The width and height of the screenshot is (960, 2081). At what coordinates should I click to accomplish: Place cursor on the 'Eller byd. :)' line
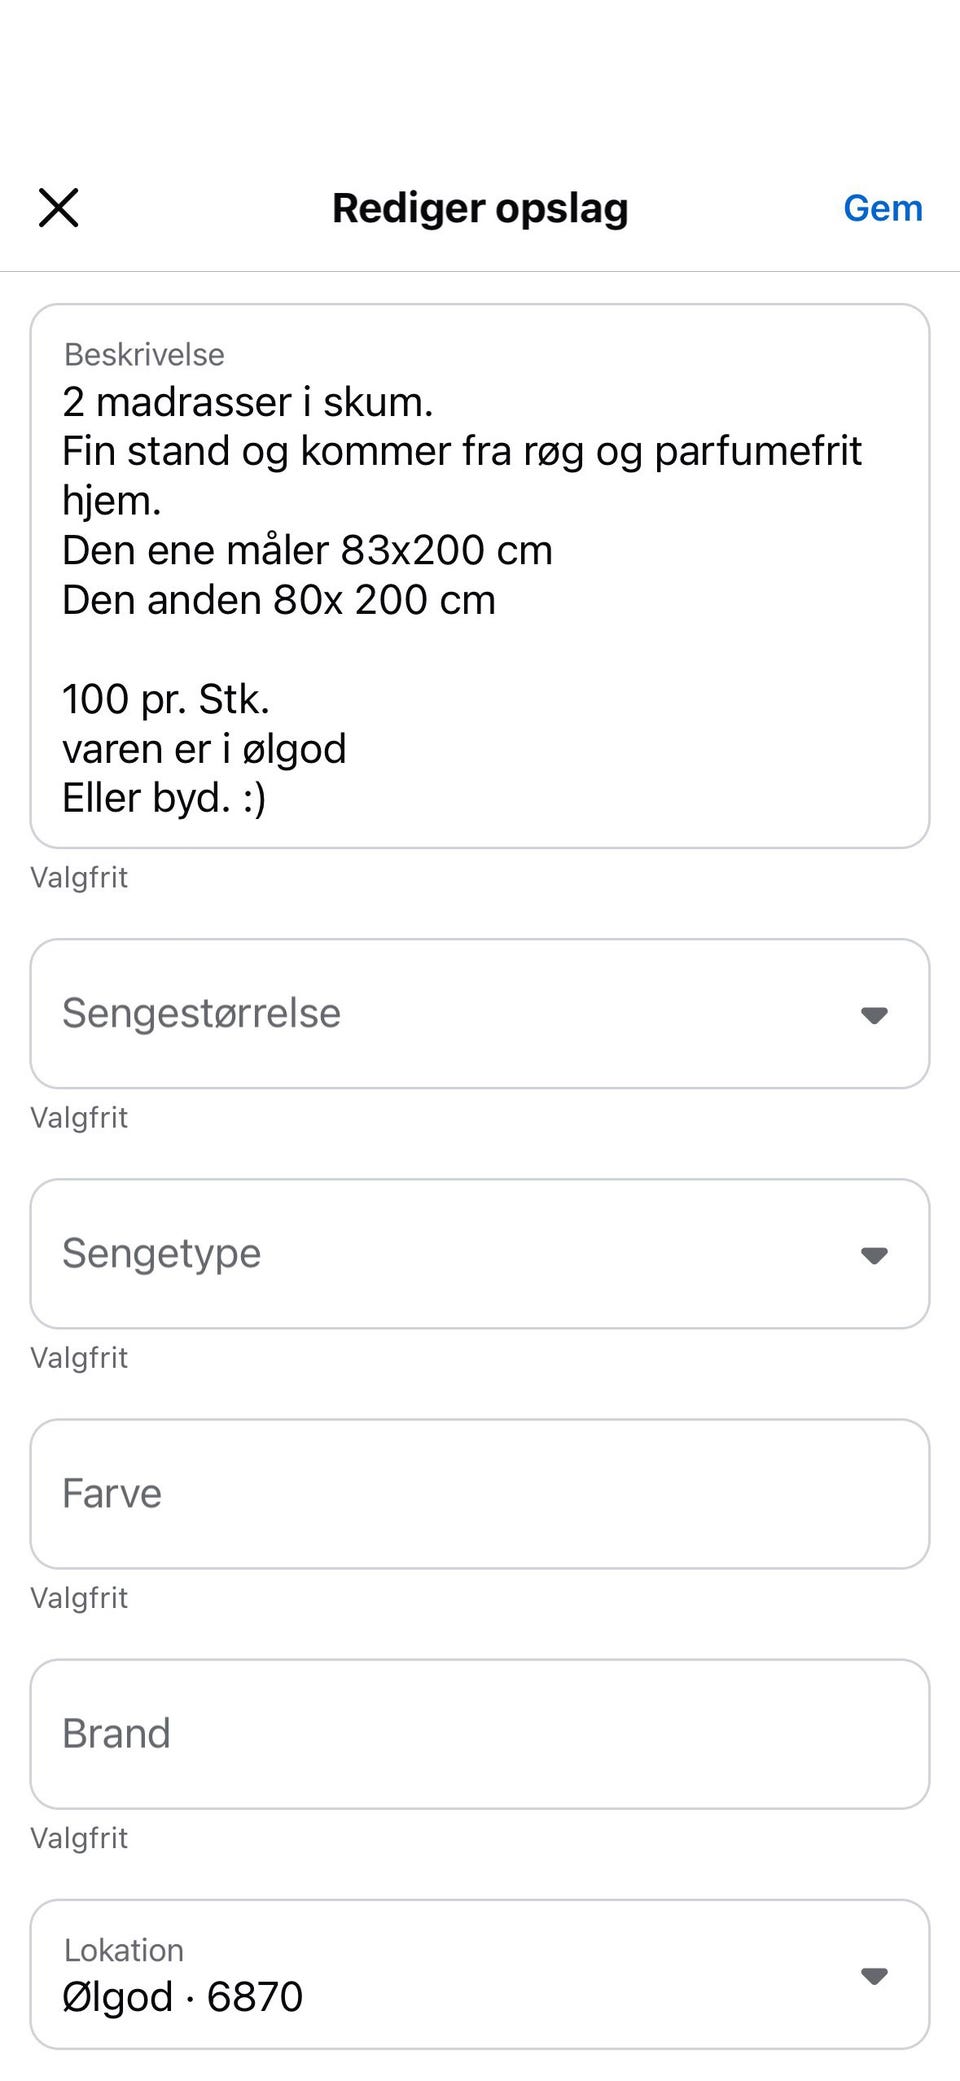(164, 798)
